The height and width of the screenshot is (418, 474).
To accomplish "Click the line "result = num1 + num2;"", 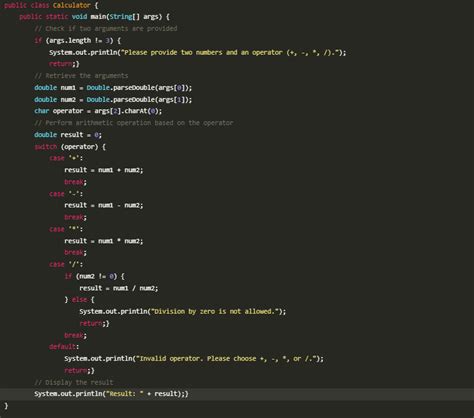I will coord(104,170).
